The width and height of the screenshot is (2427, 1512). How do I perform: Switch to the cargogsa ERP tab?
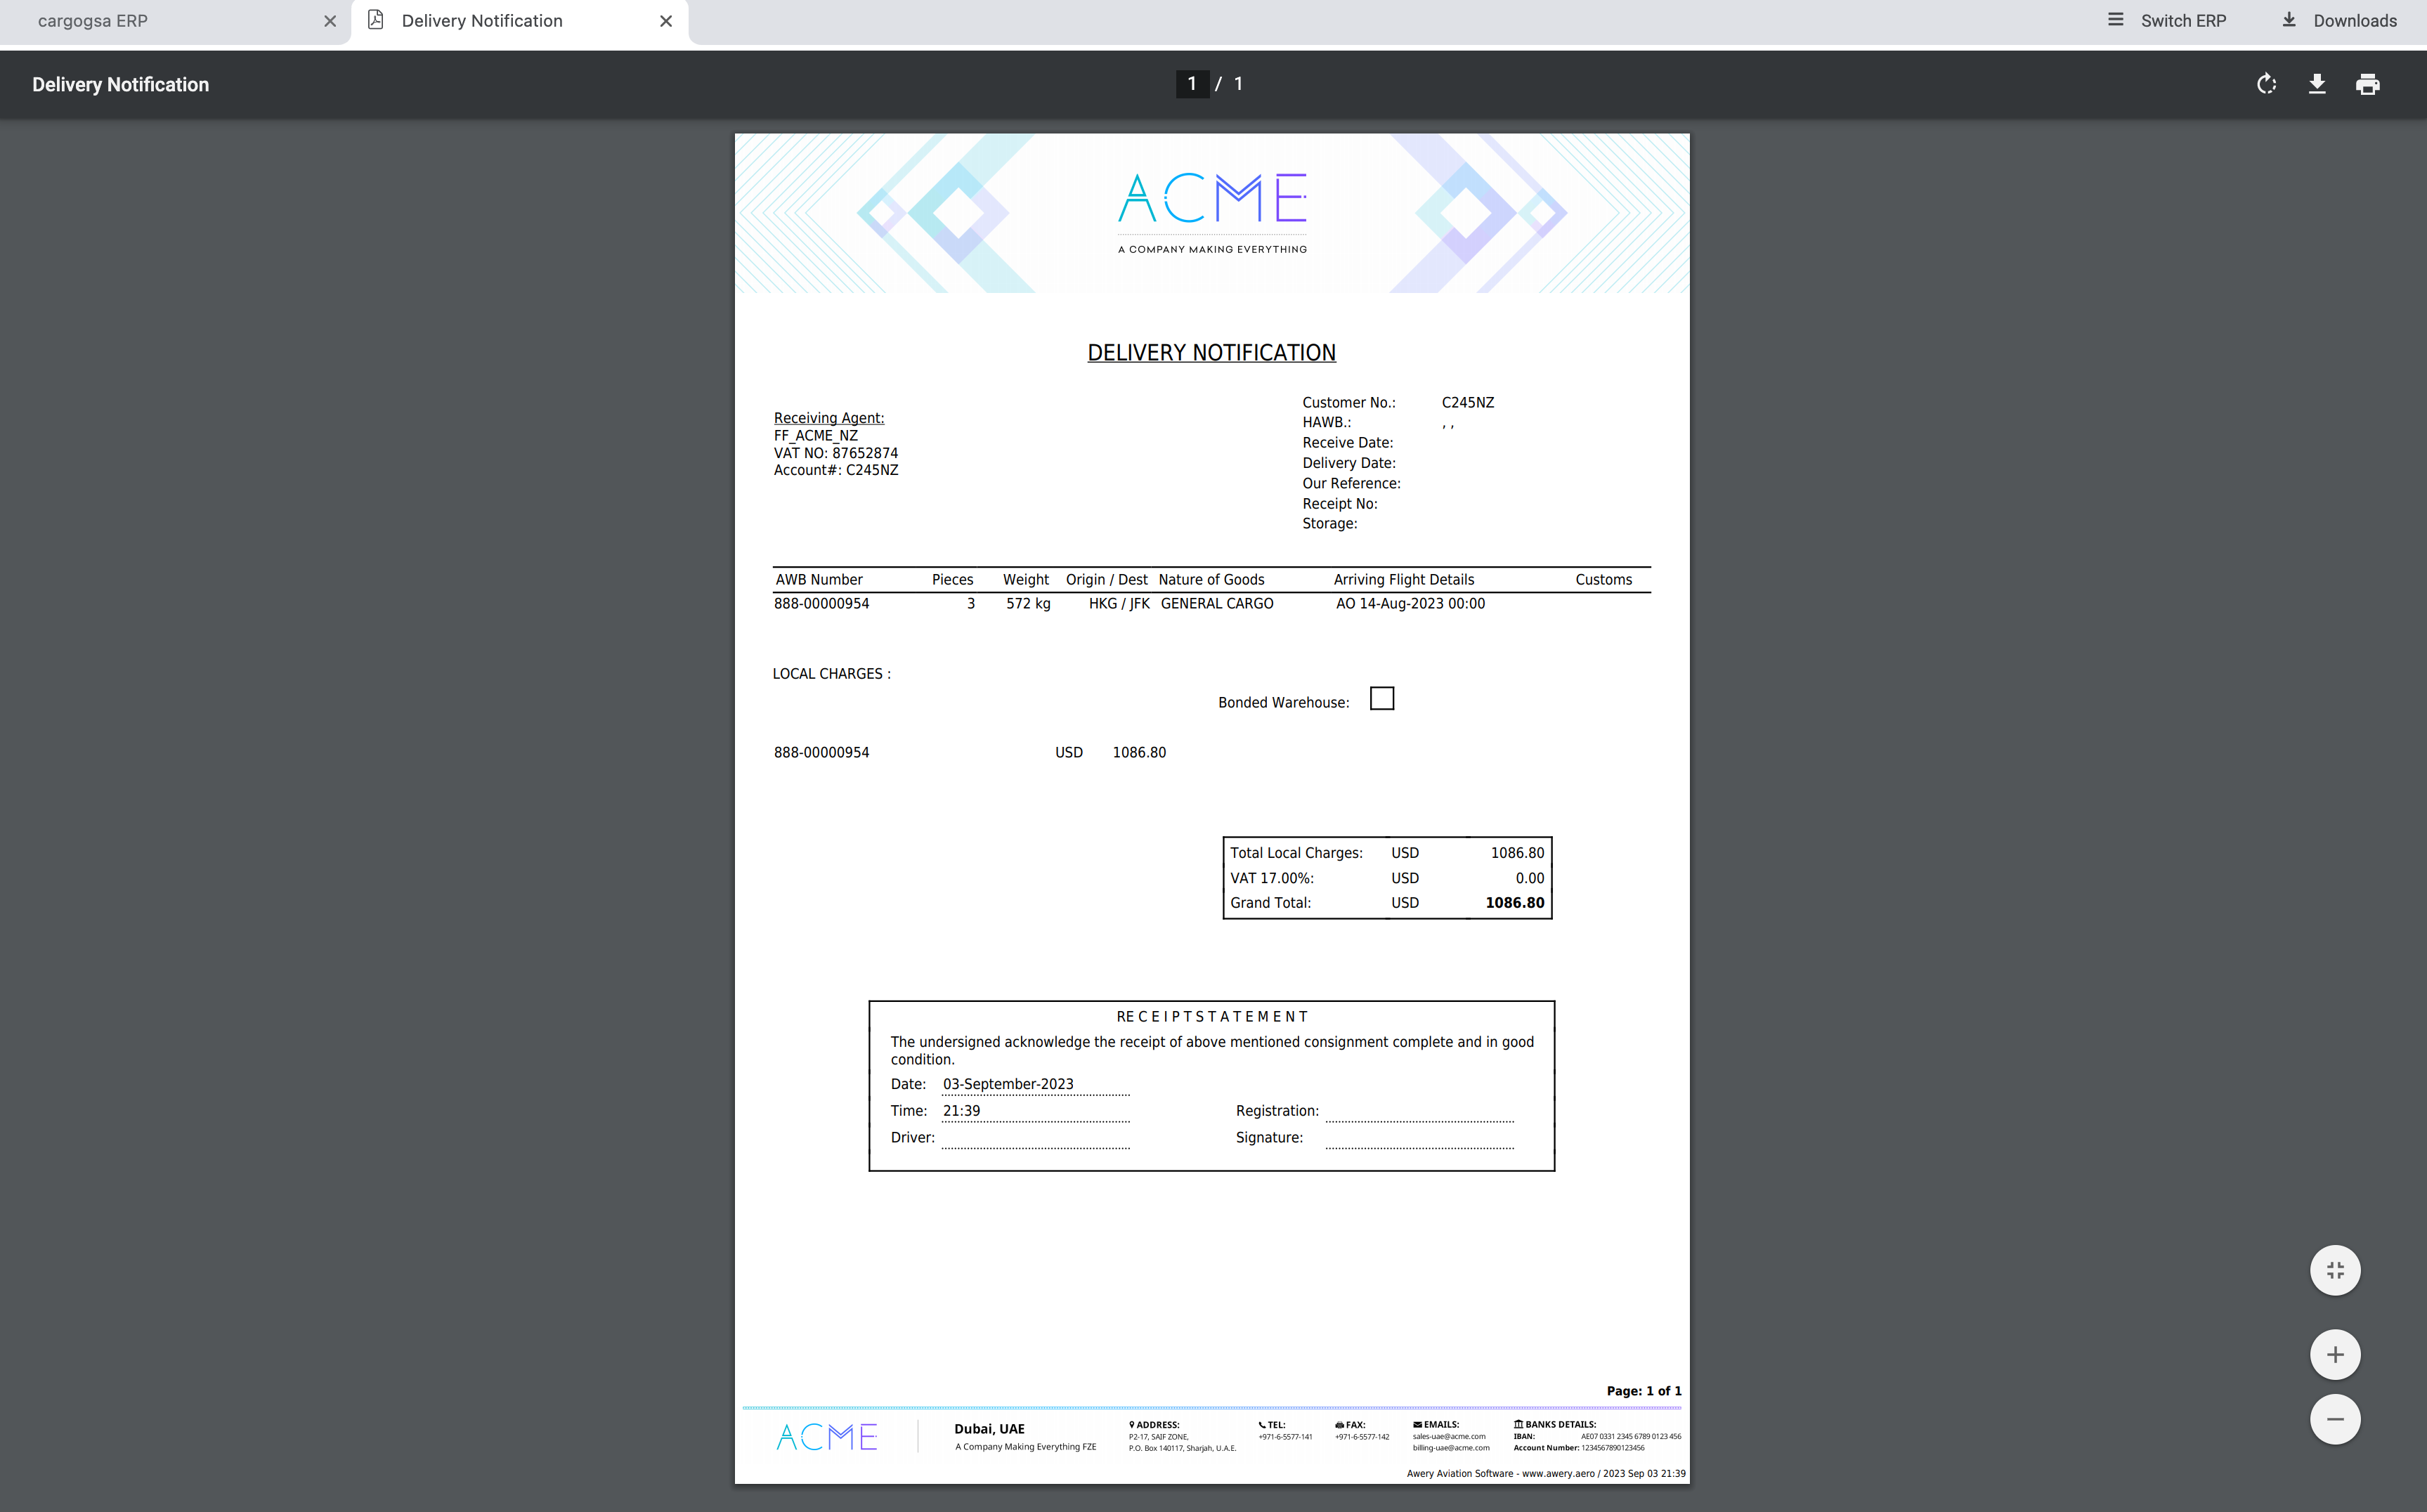(93, 21)
